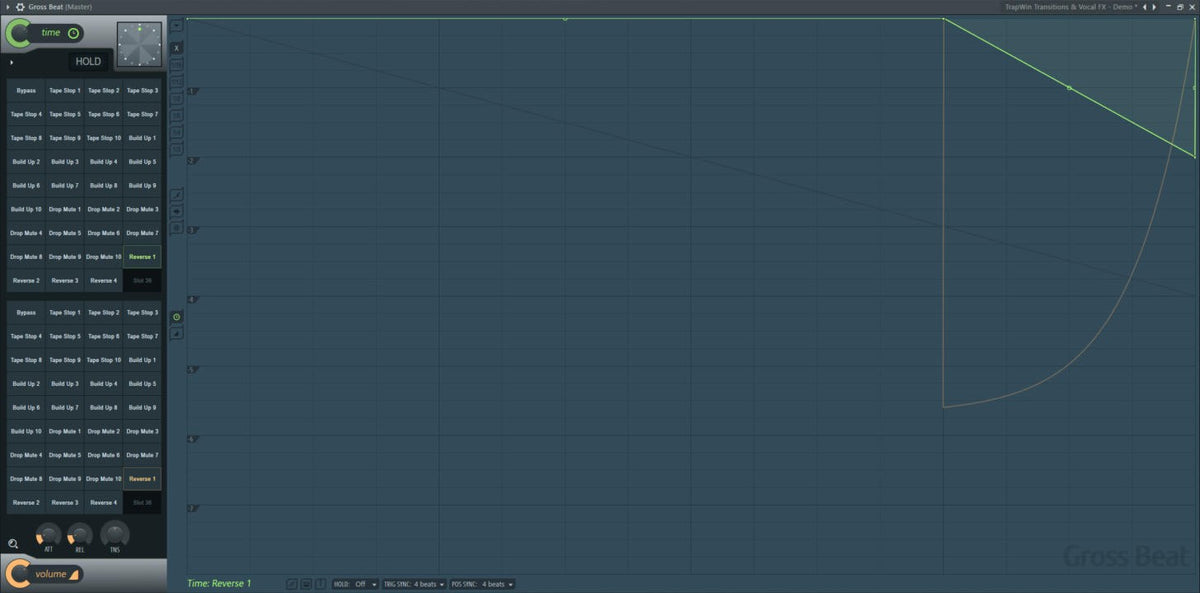Go to next preset arrow in title bar
1200x593 pixels.
pyautogui.click(x=1155, y=7)
